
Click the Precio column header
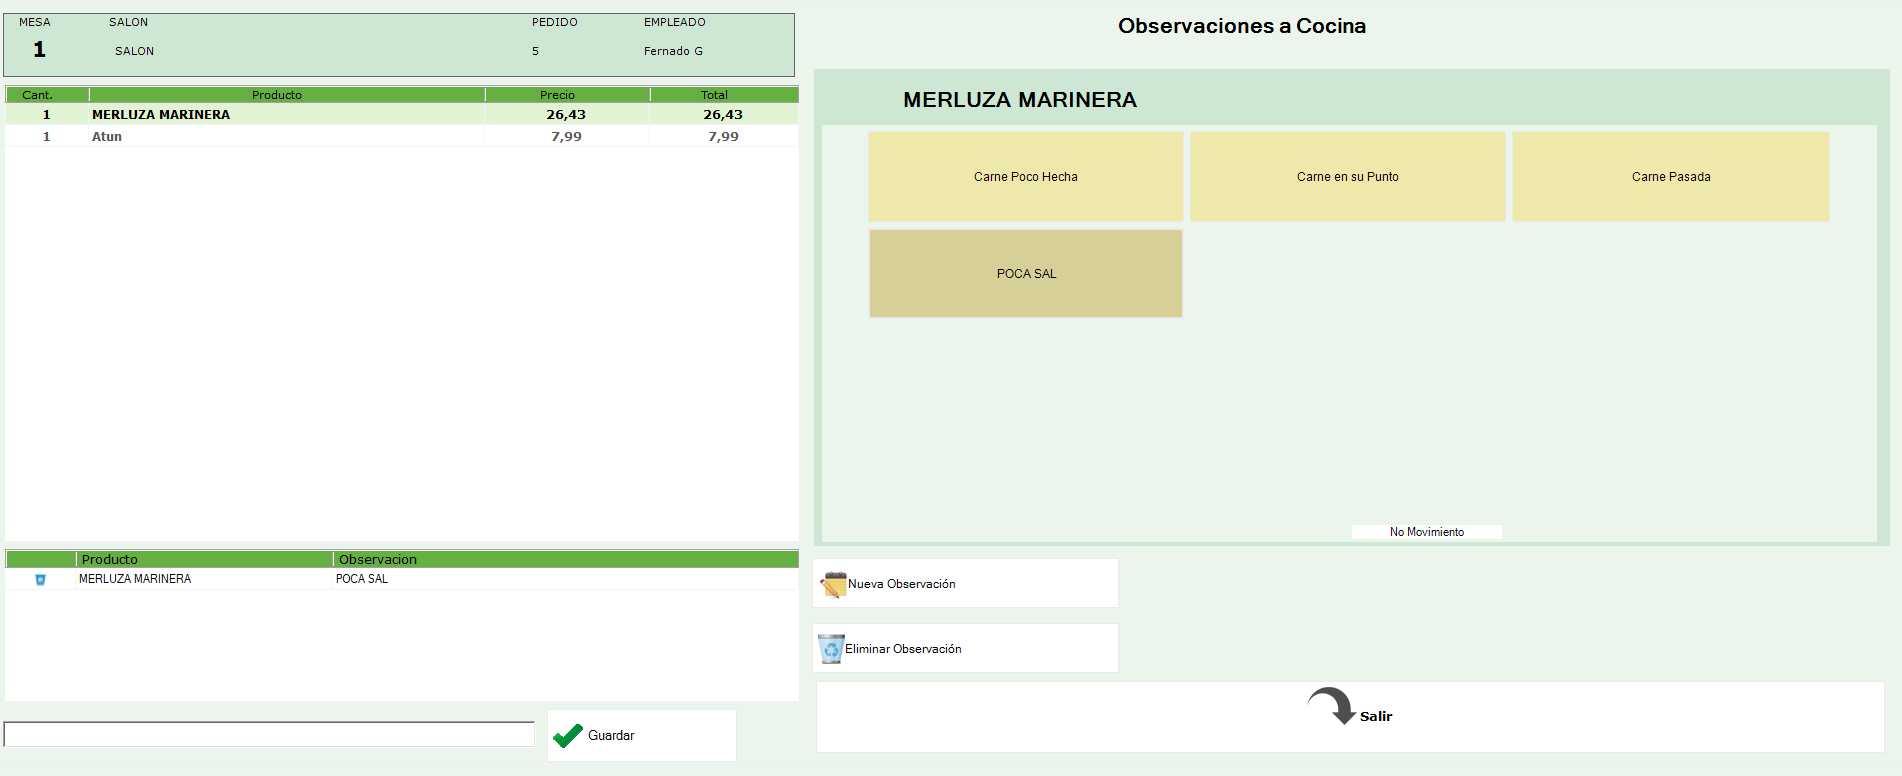pyautogui.click(x=557, y=95)
